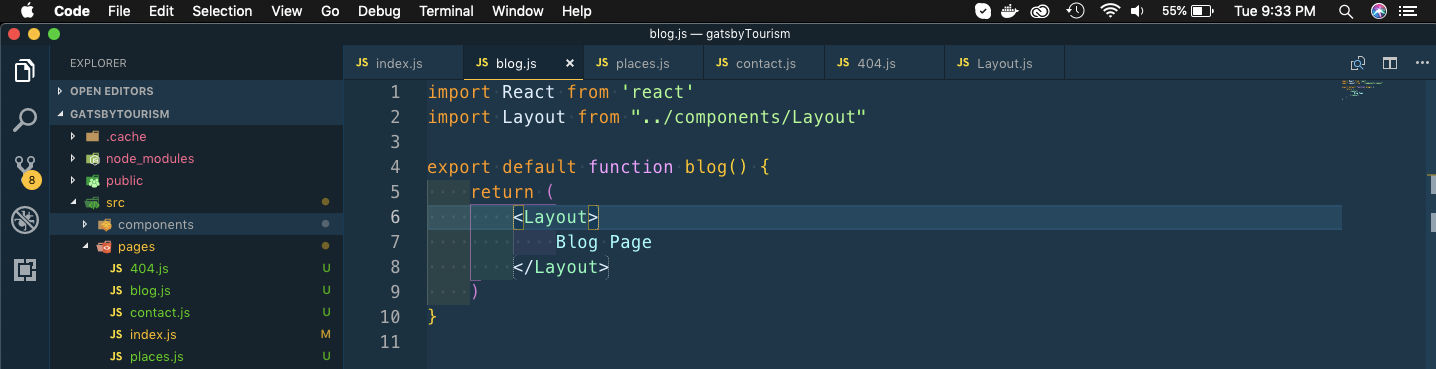The width and height of the screenshot is (1436, 369).
Task: Click the Open Changes icon in editor toolbar
Action: pos(1357,63)
